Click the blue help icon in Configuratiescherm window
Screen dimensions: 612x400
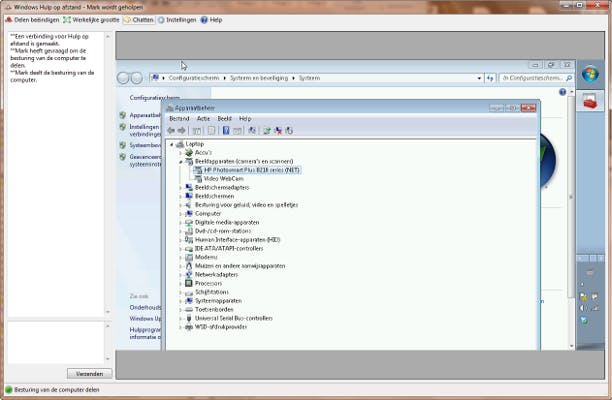(x=562, y=92)
